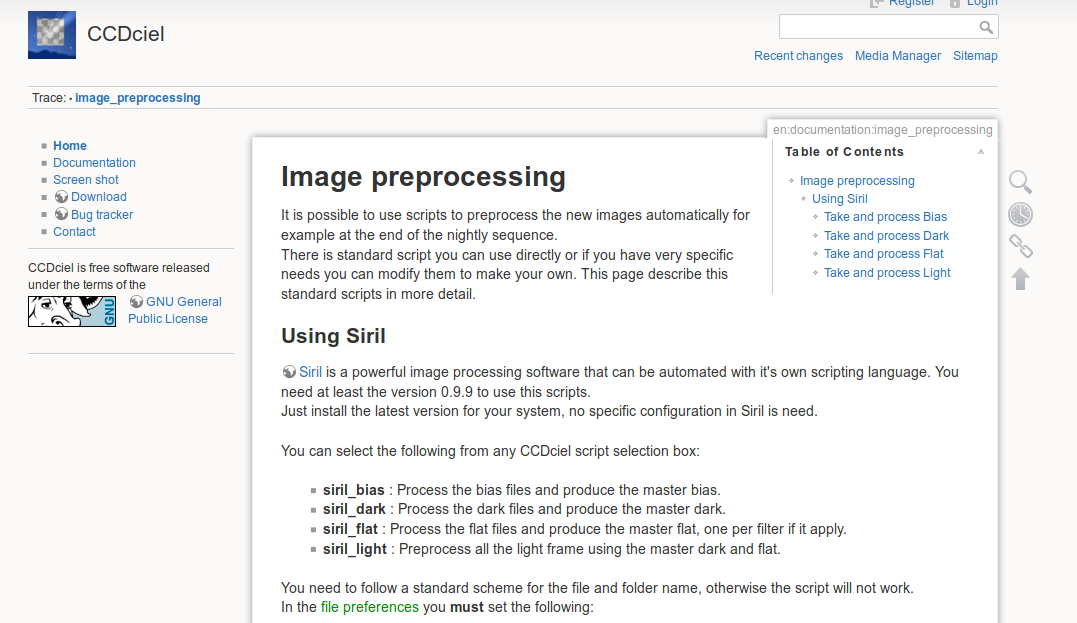Viewport: 1077px width, 623px height.
Task: Click the GNU license badge image
Action: tap(72, 311)
